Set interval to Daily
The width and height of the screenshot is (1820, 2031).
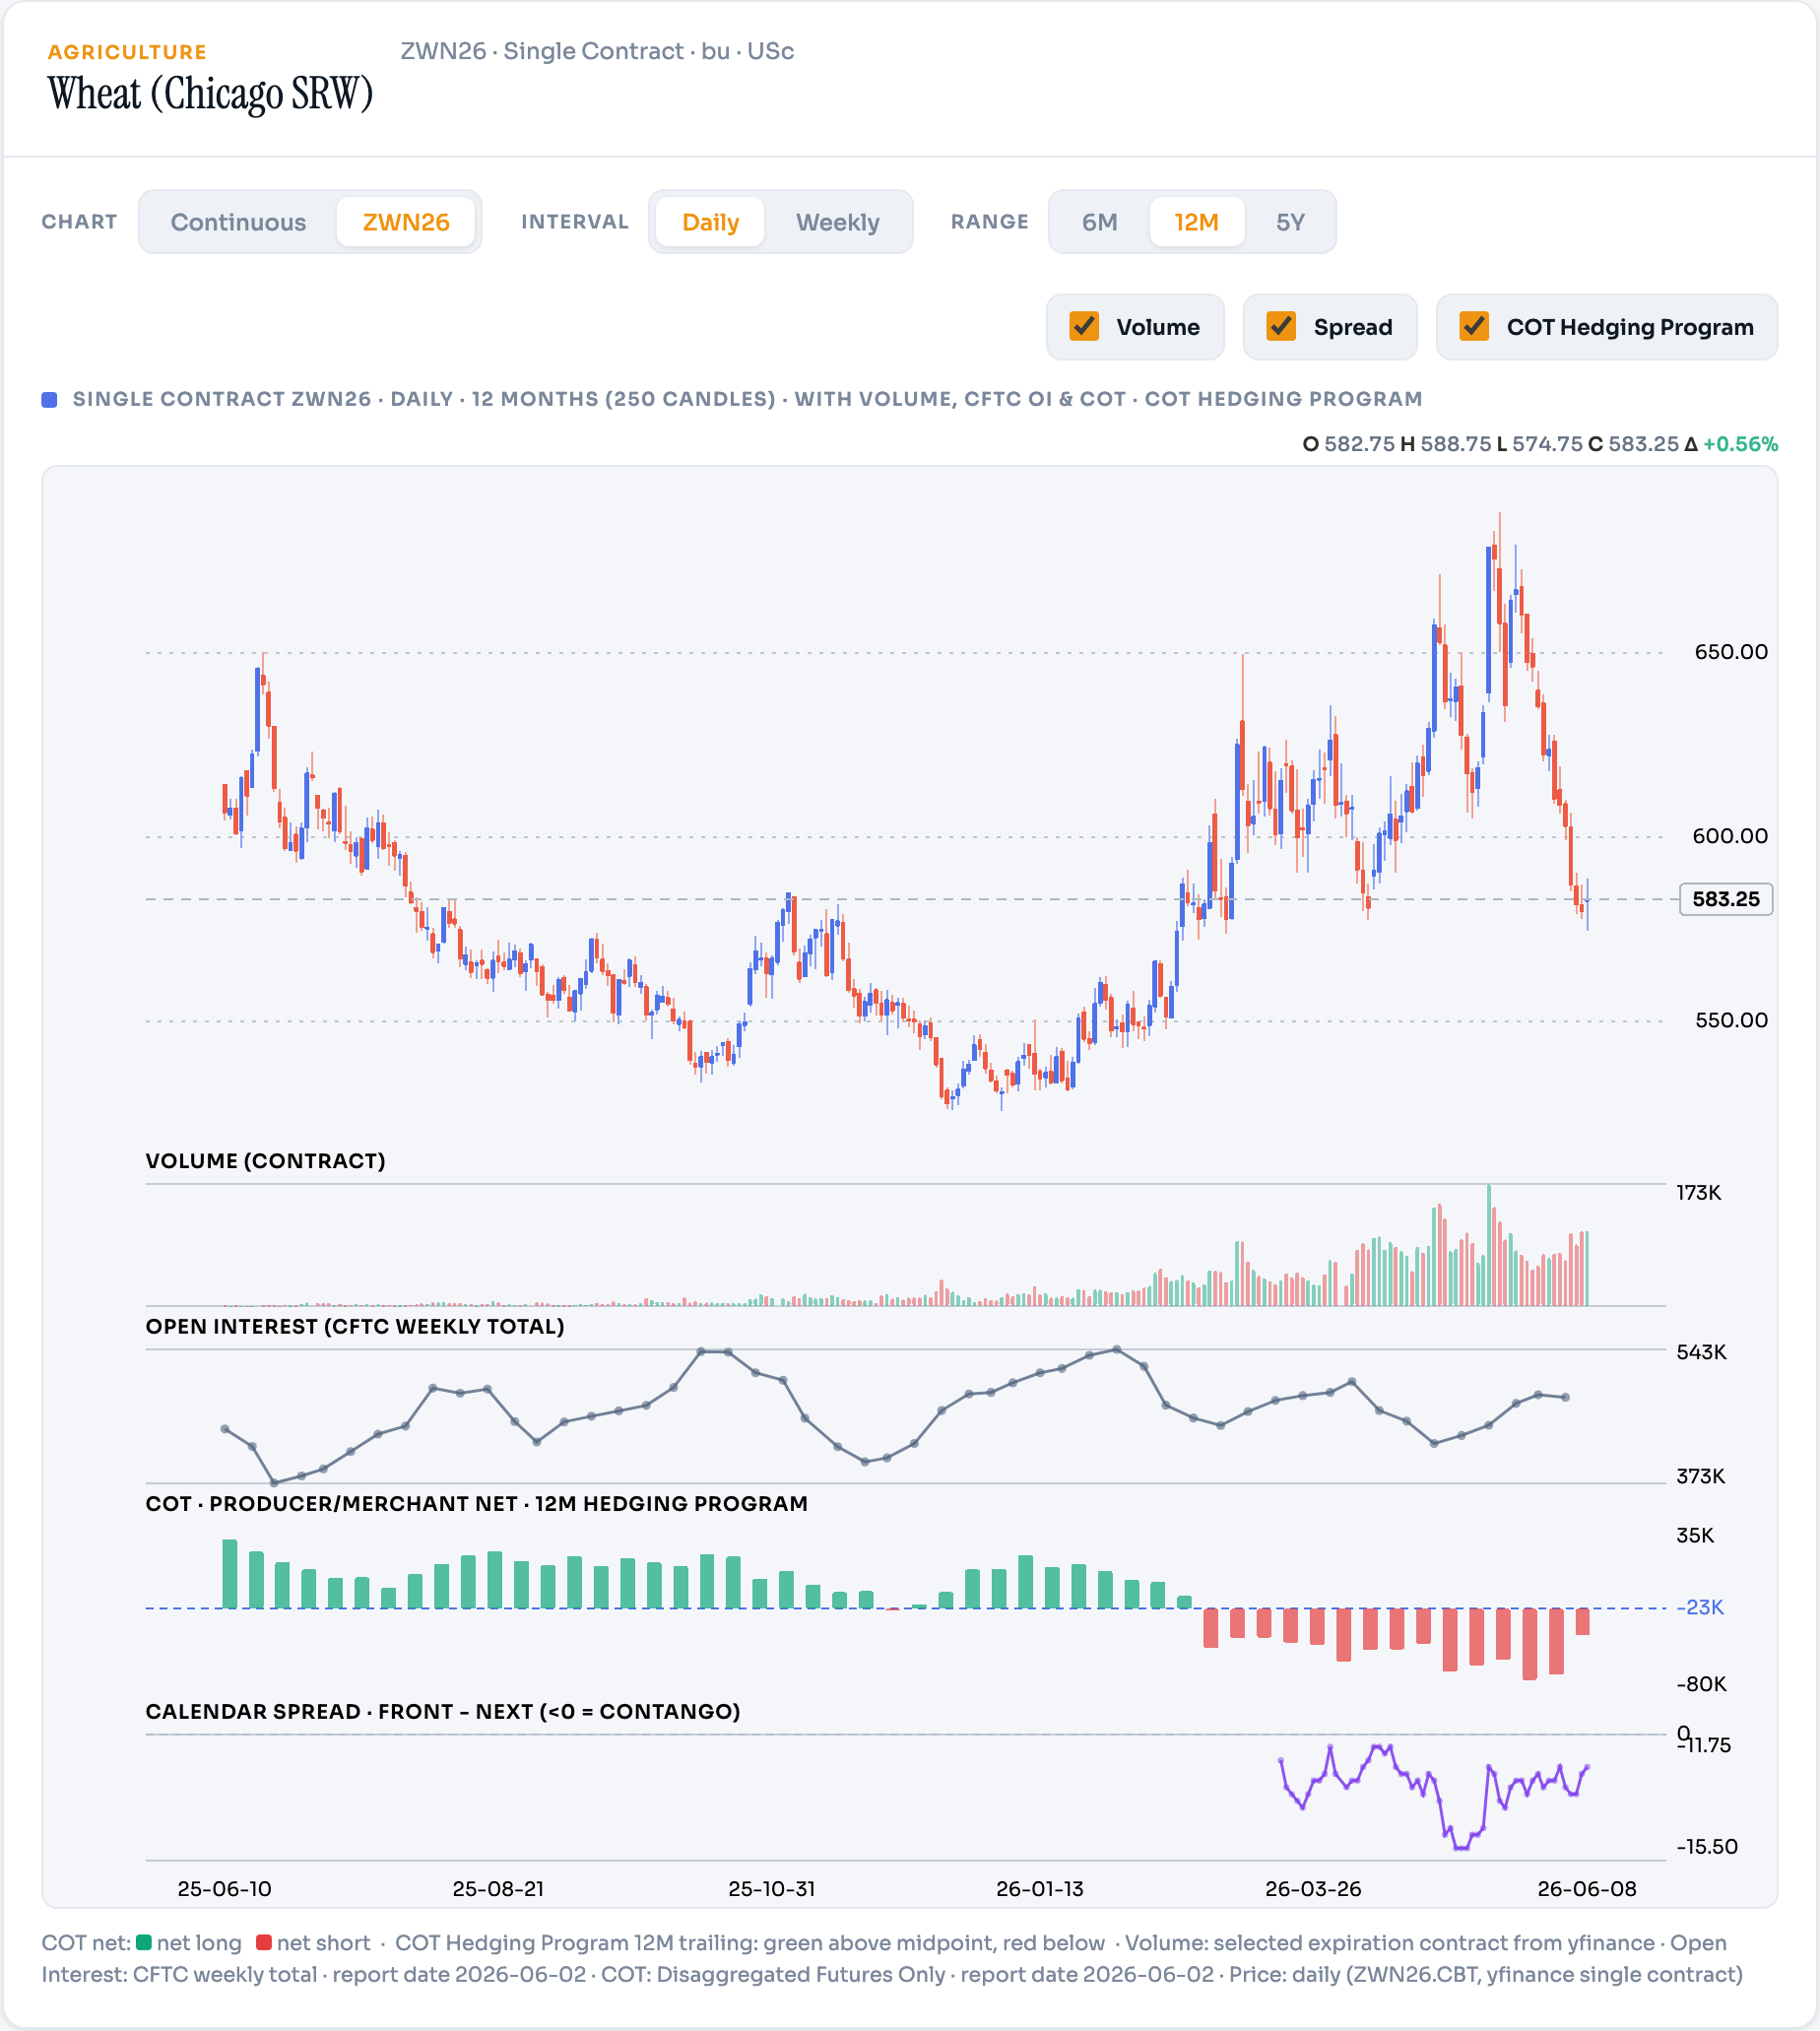click(710, 222)
